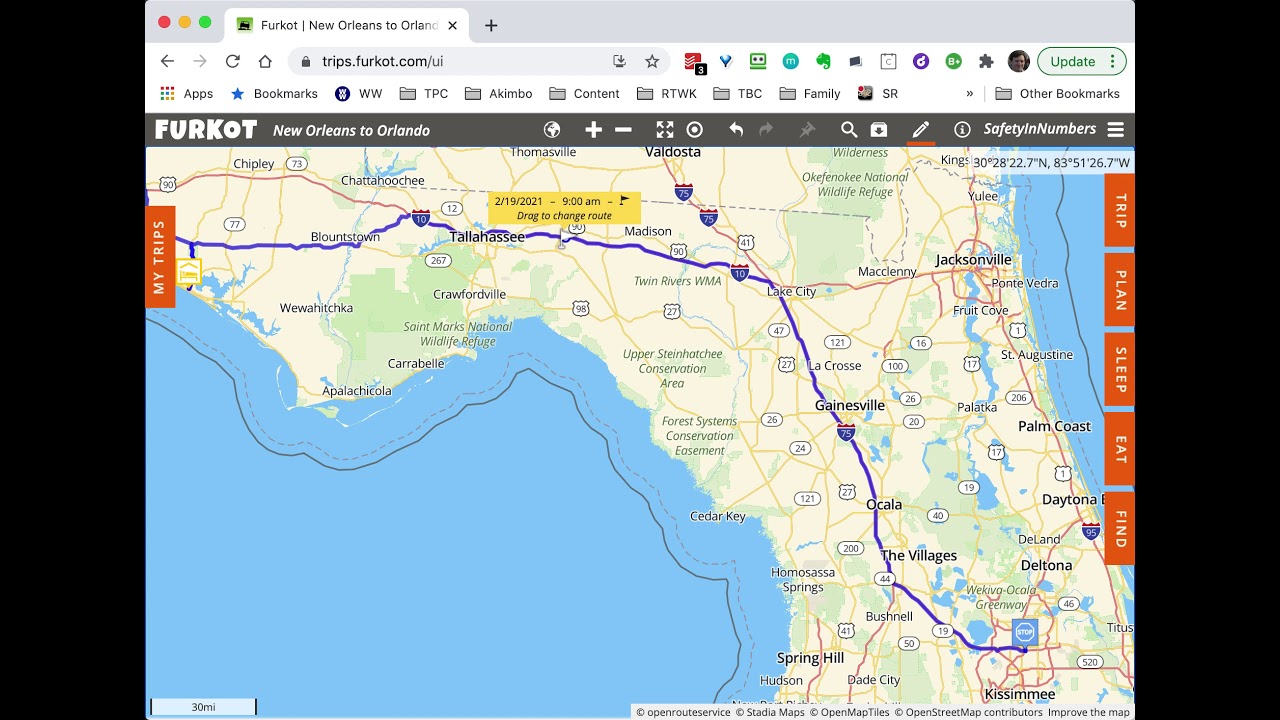The width and height of the screenshot is (1280, 720).
Task: Open a new browser tab
Action: (491, 25)
